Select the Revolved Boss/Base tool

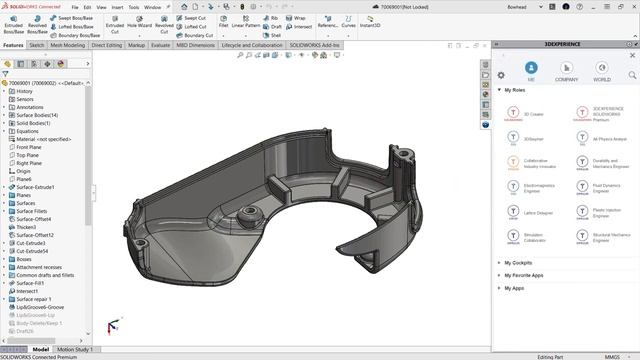tap(37, 25)
